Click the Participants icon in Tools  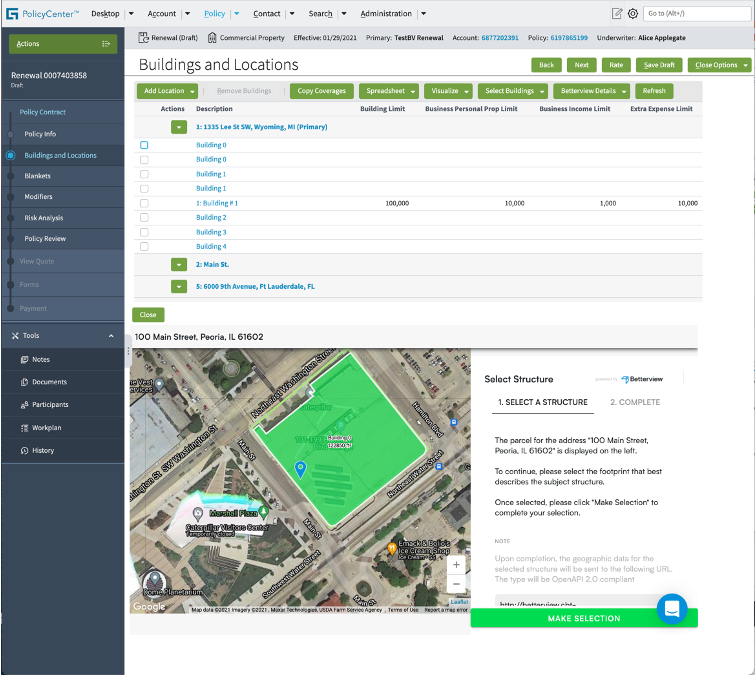25,405
